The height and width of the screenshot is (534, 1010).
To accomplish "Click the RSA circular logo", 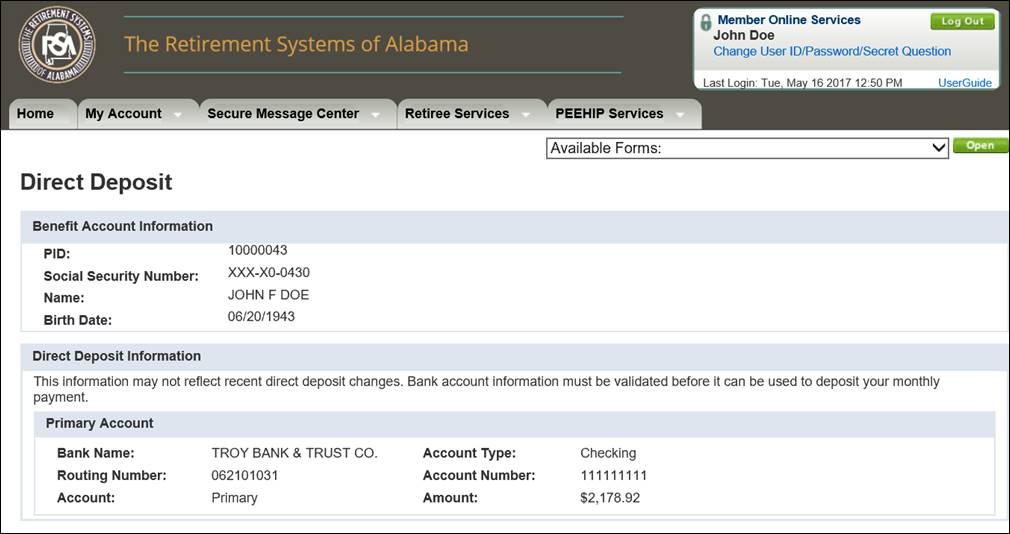I will 57,44.
